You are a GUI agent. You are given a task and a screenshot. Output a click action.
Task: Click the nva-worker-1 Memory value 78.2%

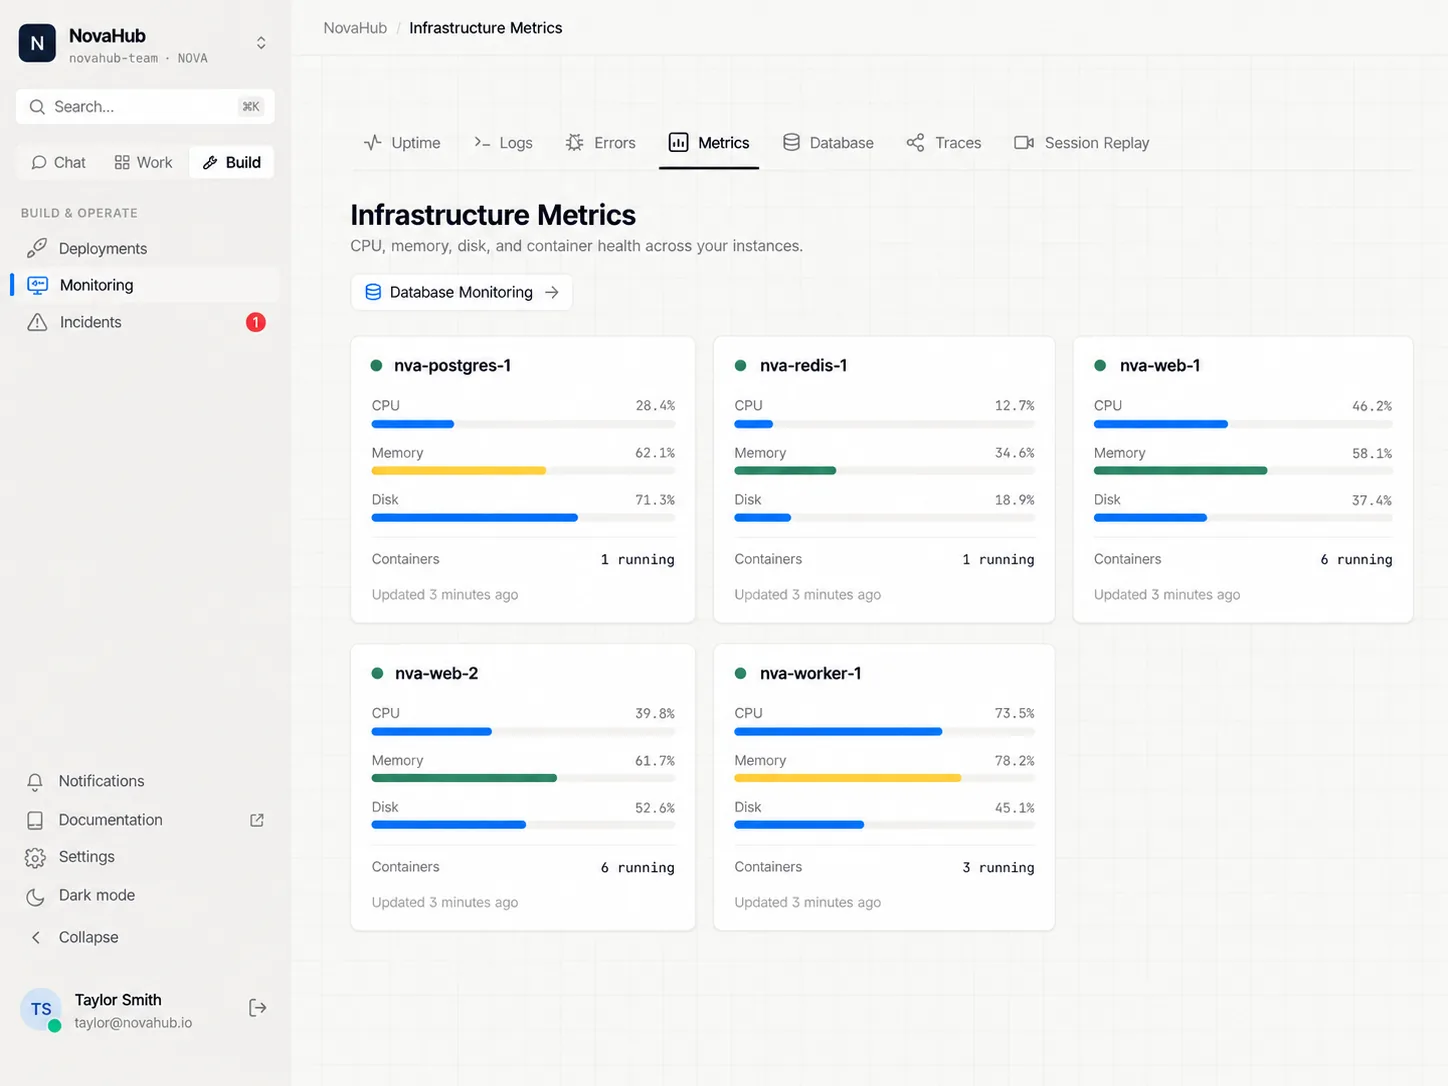click(1014, 761)
